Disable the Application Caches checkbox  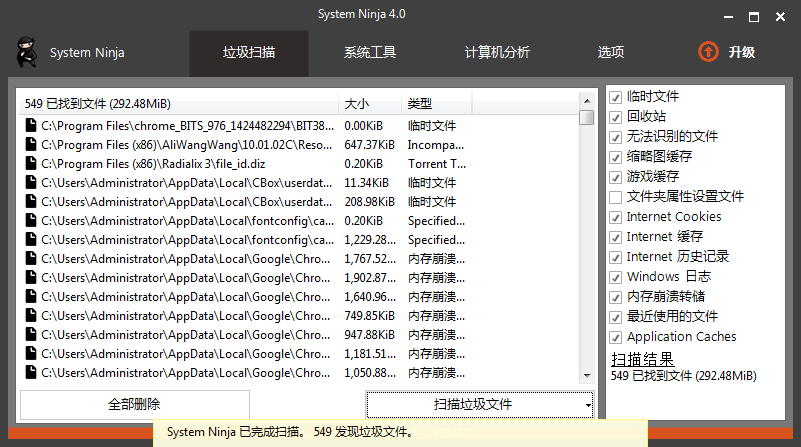(616, 337)
